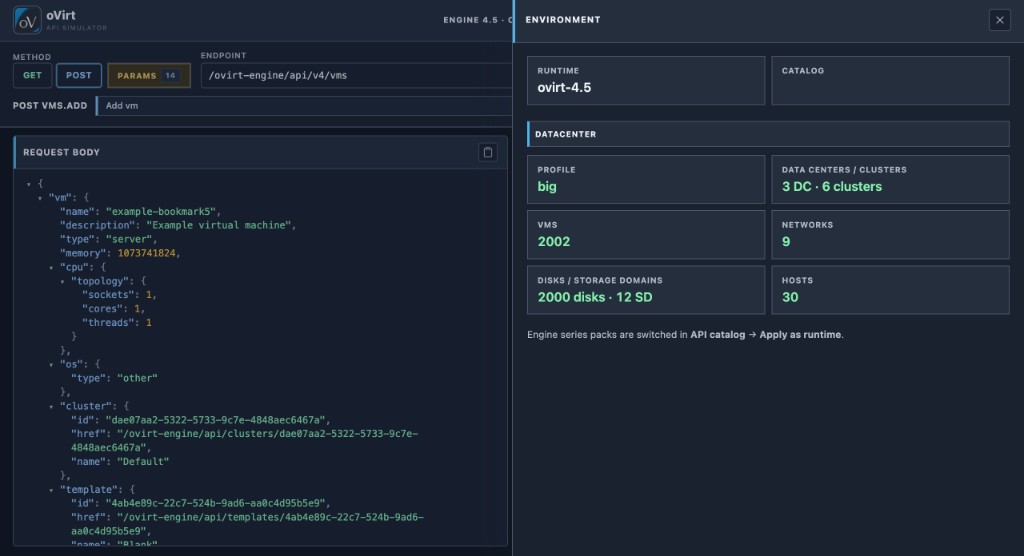Collapse the "os" node
1024x556 pixels.
(x=51, y=365)
